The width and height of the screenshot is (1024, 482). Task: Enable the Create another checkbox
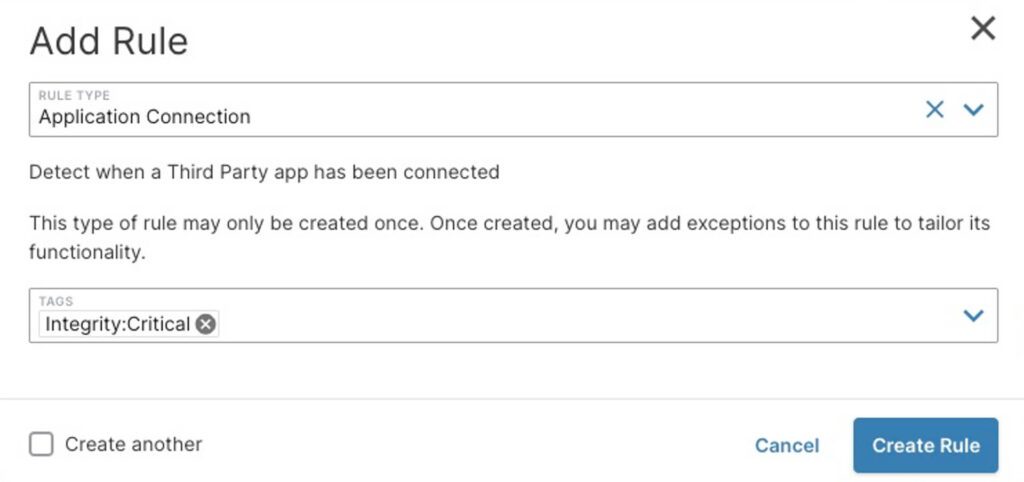(x=41, y=445)
